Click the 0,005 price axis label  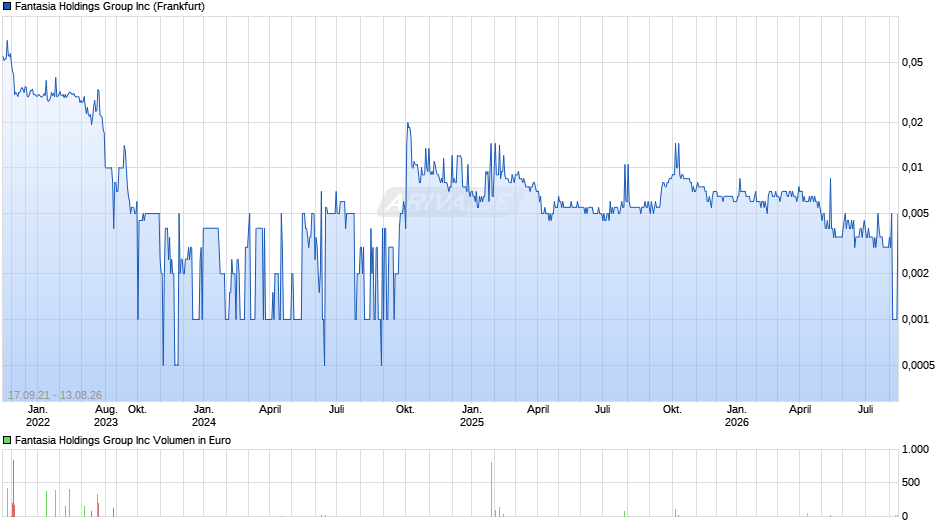click(915, 214)
